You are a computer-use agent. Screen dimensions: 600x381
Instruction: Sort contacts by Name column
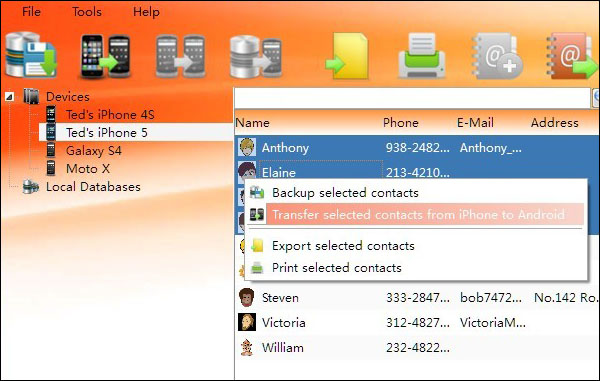click(253, 123)
